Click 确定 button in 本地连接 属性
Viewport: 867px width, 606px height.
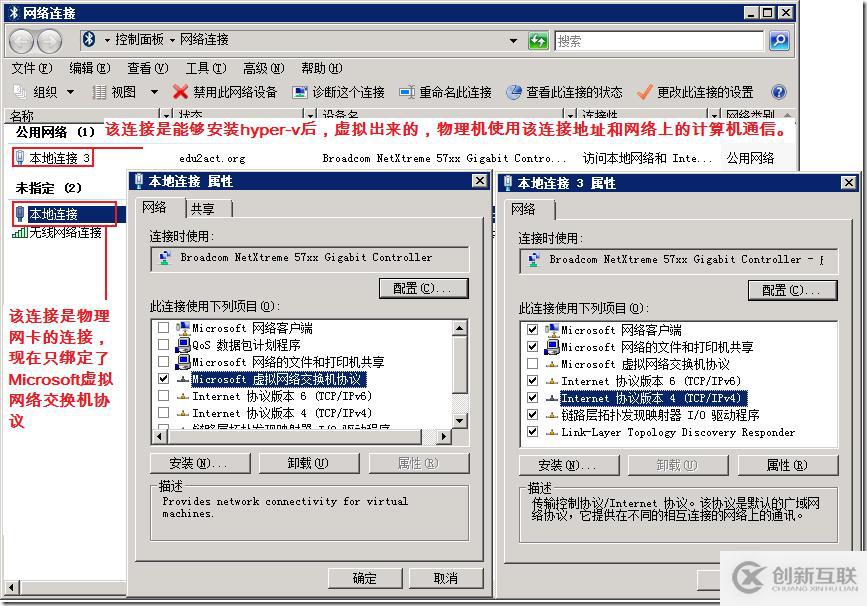pyautogui.click(x=364, y=578)
